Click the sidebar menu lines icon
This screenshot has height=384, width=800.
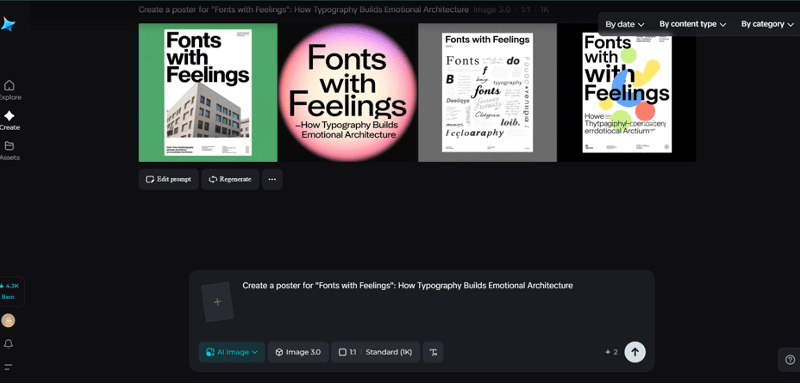click(8, 366)
